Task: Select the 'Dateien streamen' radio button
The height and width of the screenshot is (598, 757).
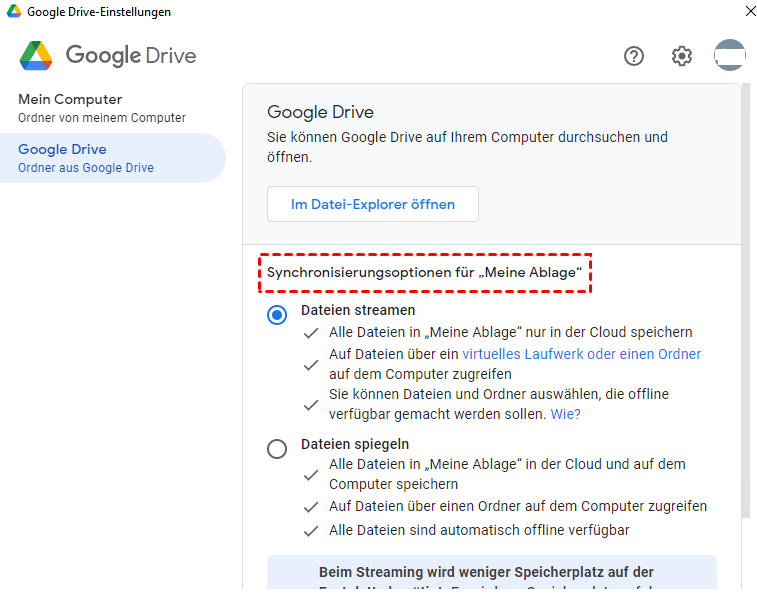Action: [277, 315]
